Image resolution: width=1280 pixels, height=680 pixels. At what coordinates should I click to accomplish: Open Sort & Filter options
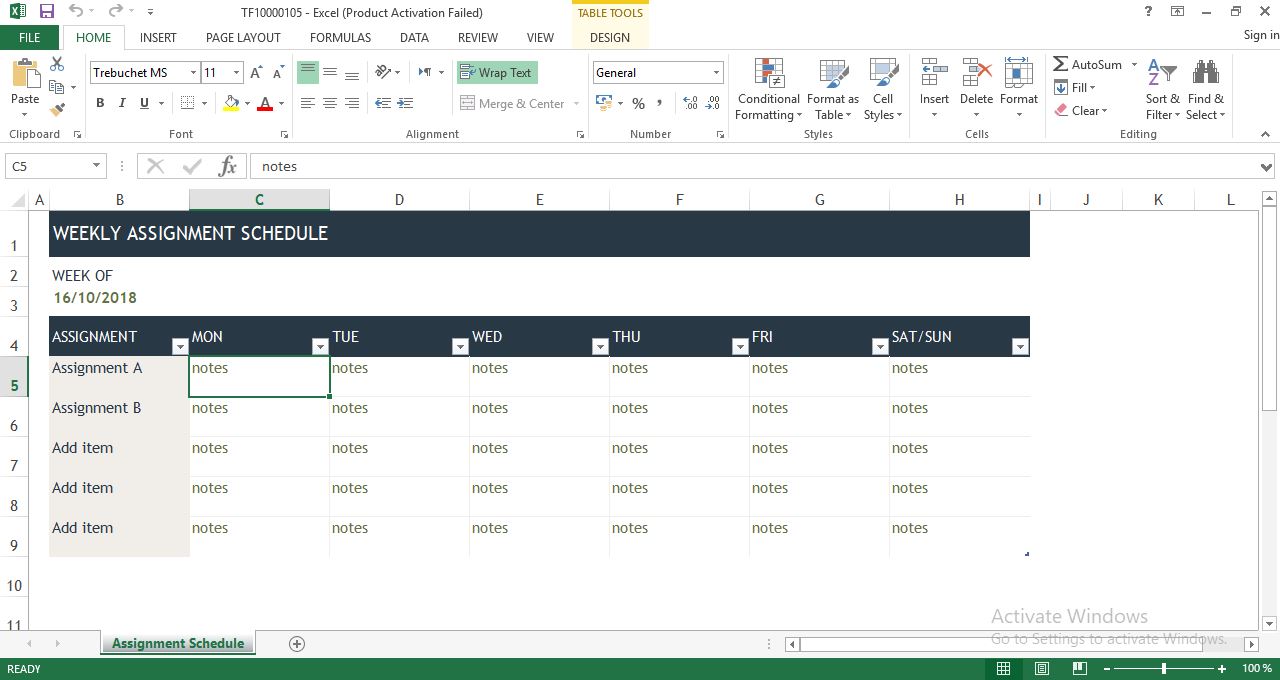(1163, 90)
